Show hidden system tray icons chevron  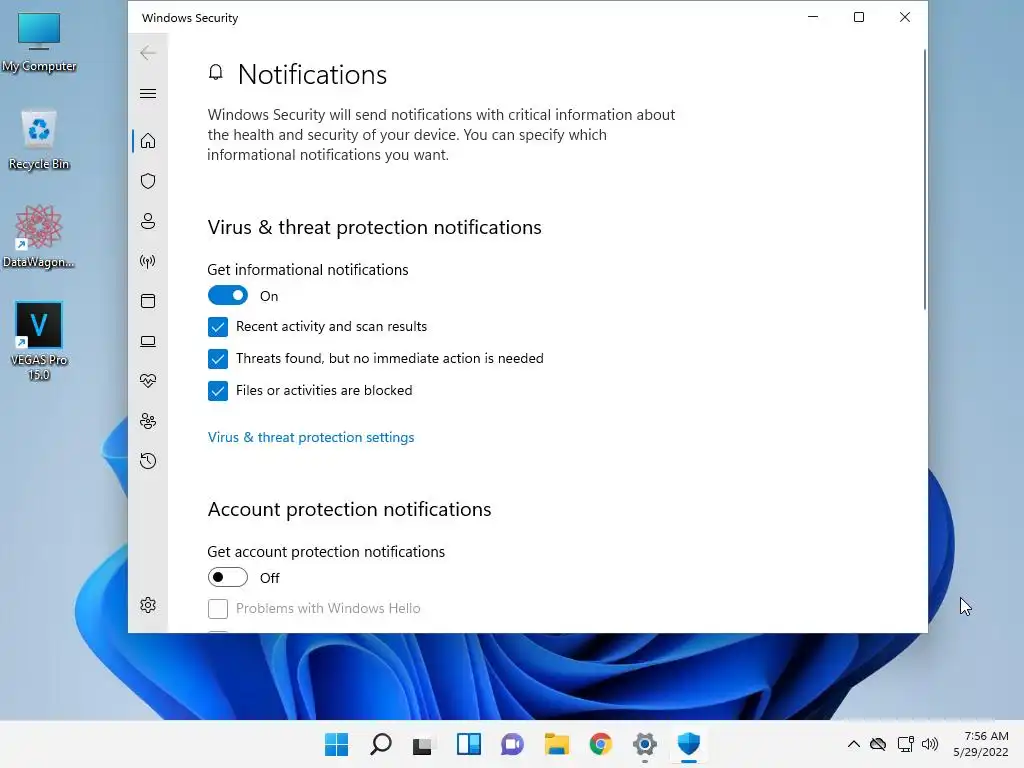tap(854, 744)
